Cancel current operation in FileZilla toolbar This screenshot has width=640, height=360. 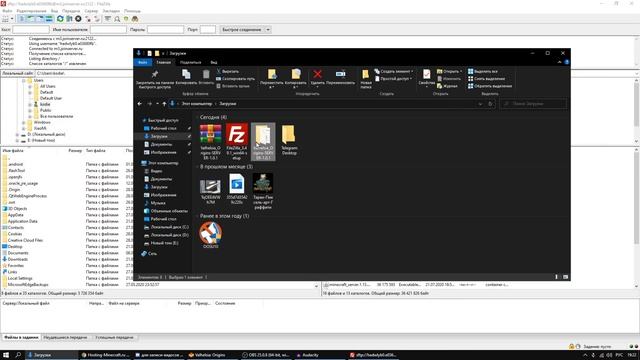78,19
